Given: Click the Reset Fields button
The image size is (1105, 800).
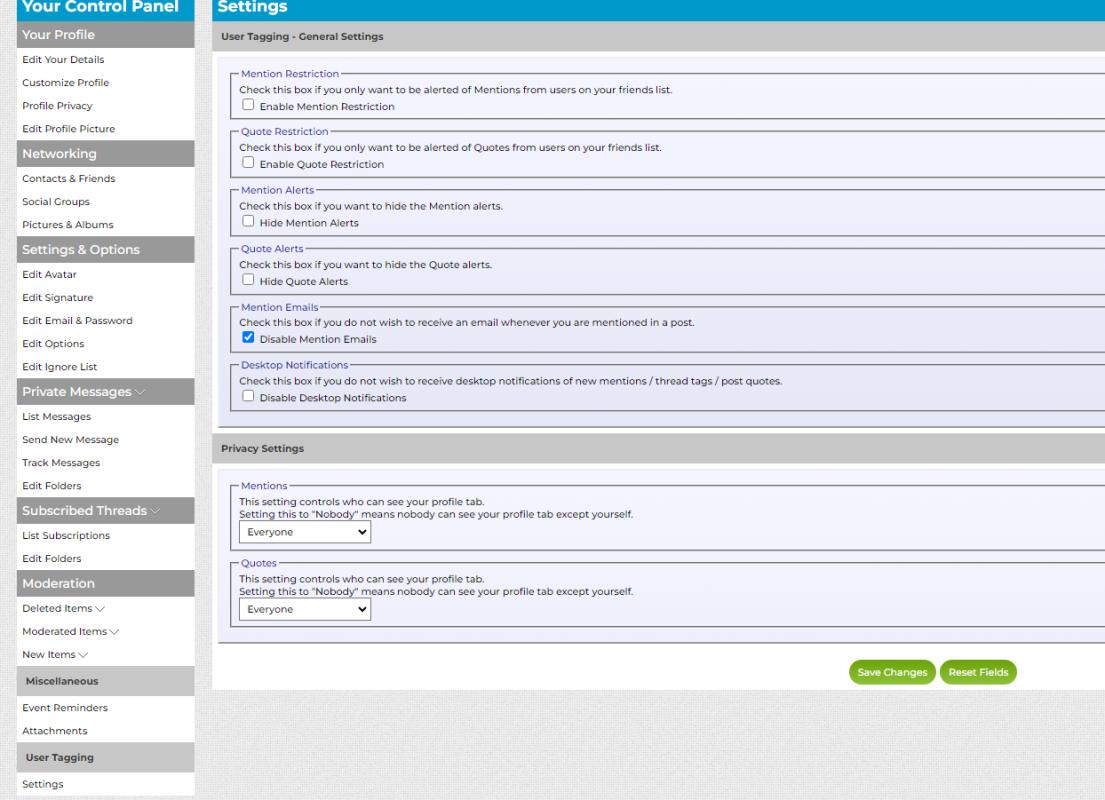Looking at the screenshot, I should (977, 673).
